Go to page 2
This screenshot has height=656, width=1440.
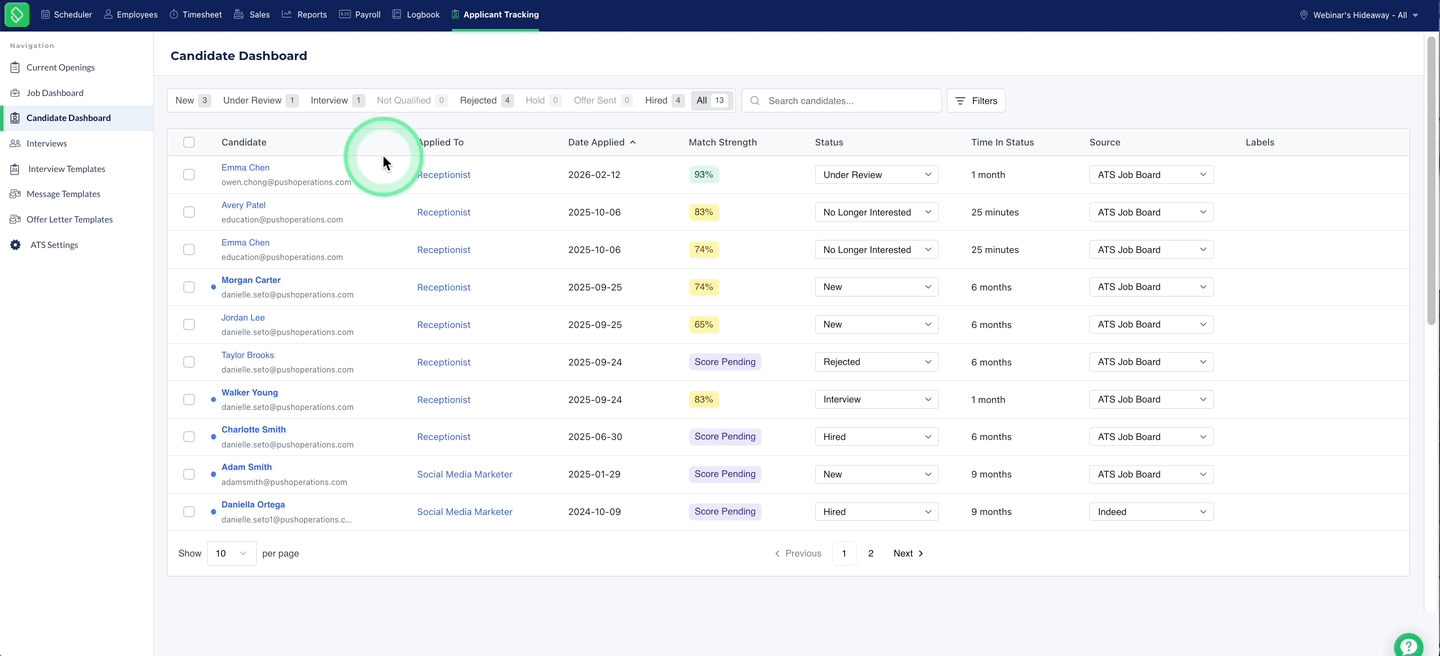(x=871, y=554)
